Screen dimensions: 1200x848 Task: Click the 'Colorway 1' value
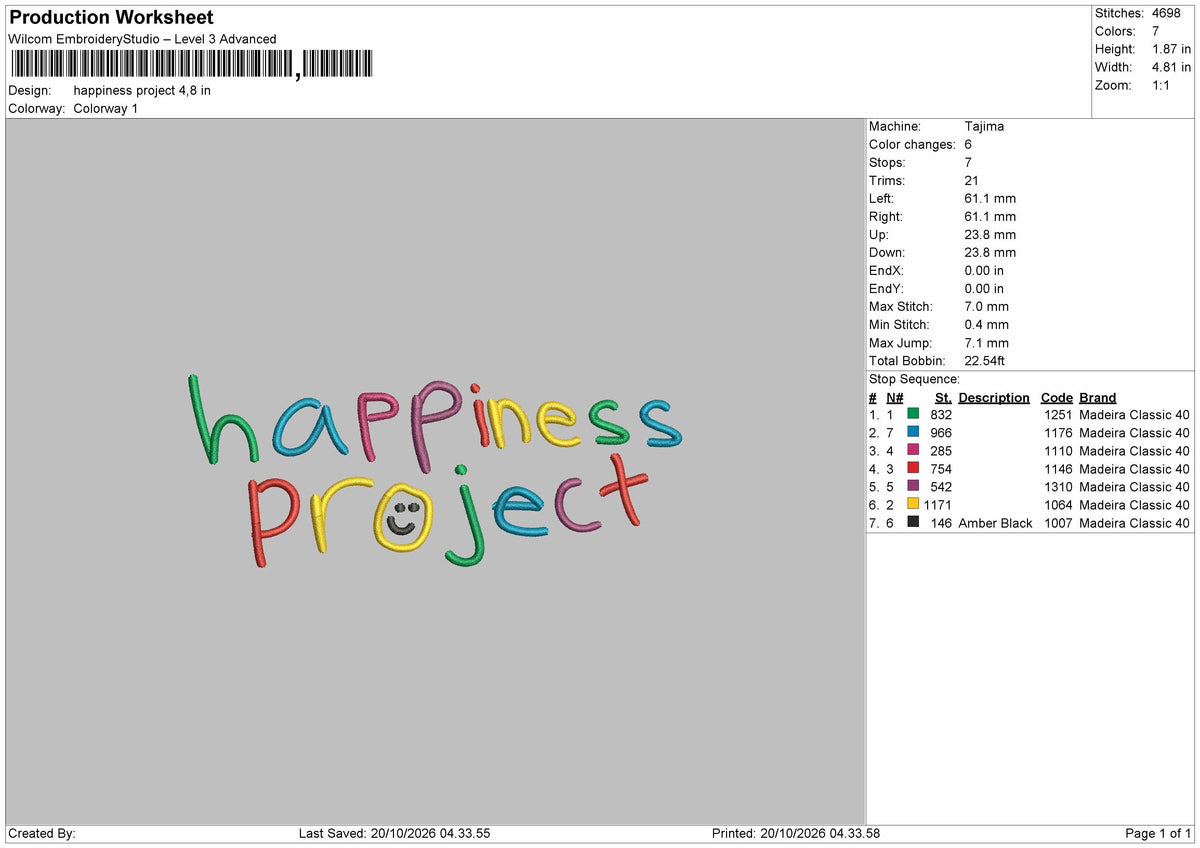(x=106, y=108)
